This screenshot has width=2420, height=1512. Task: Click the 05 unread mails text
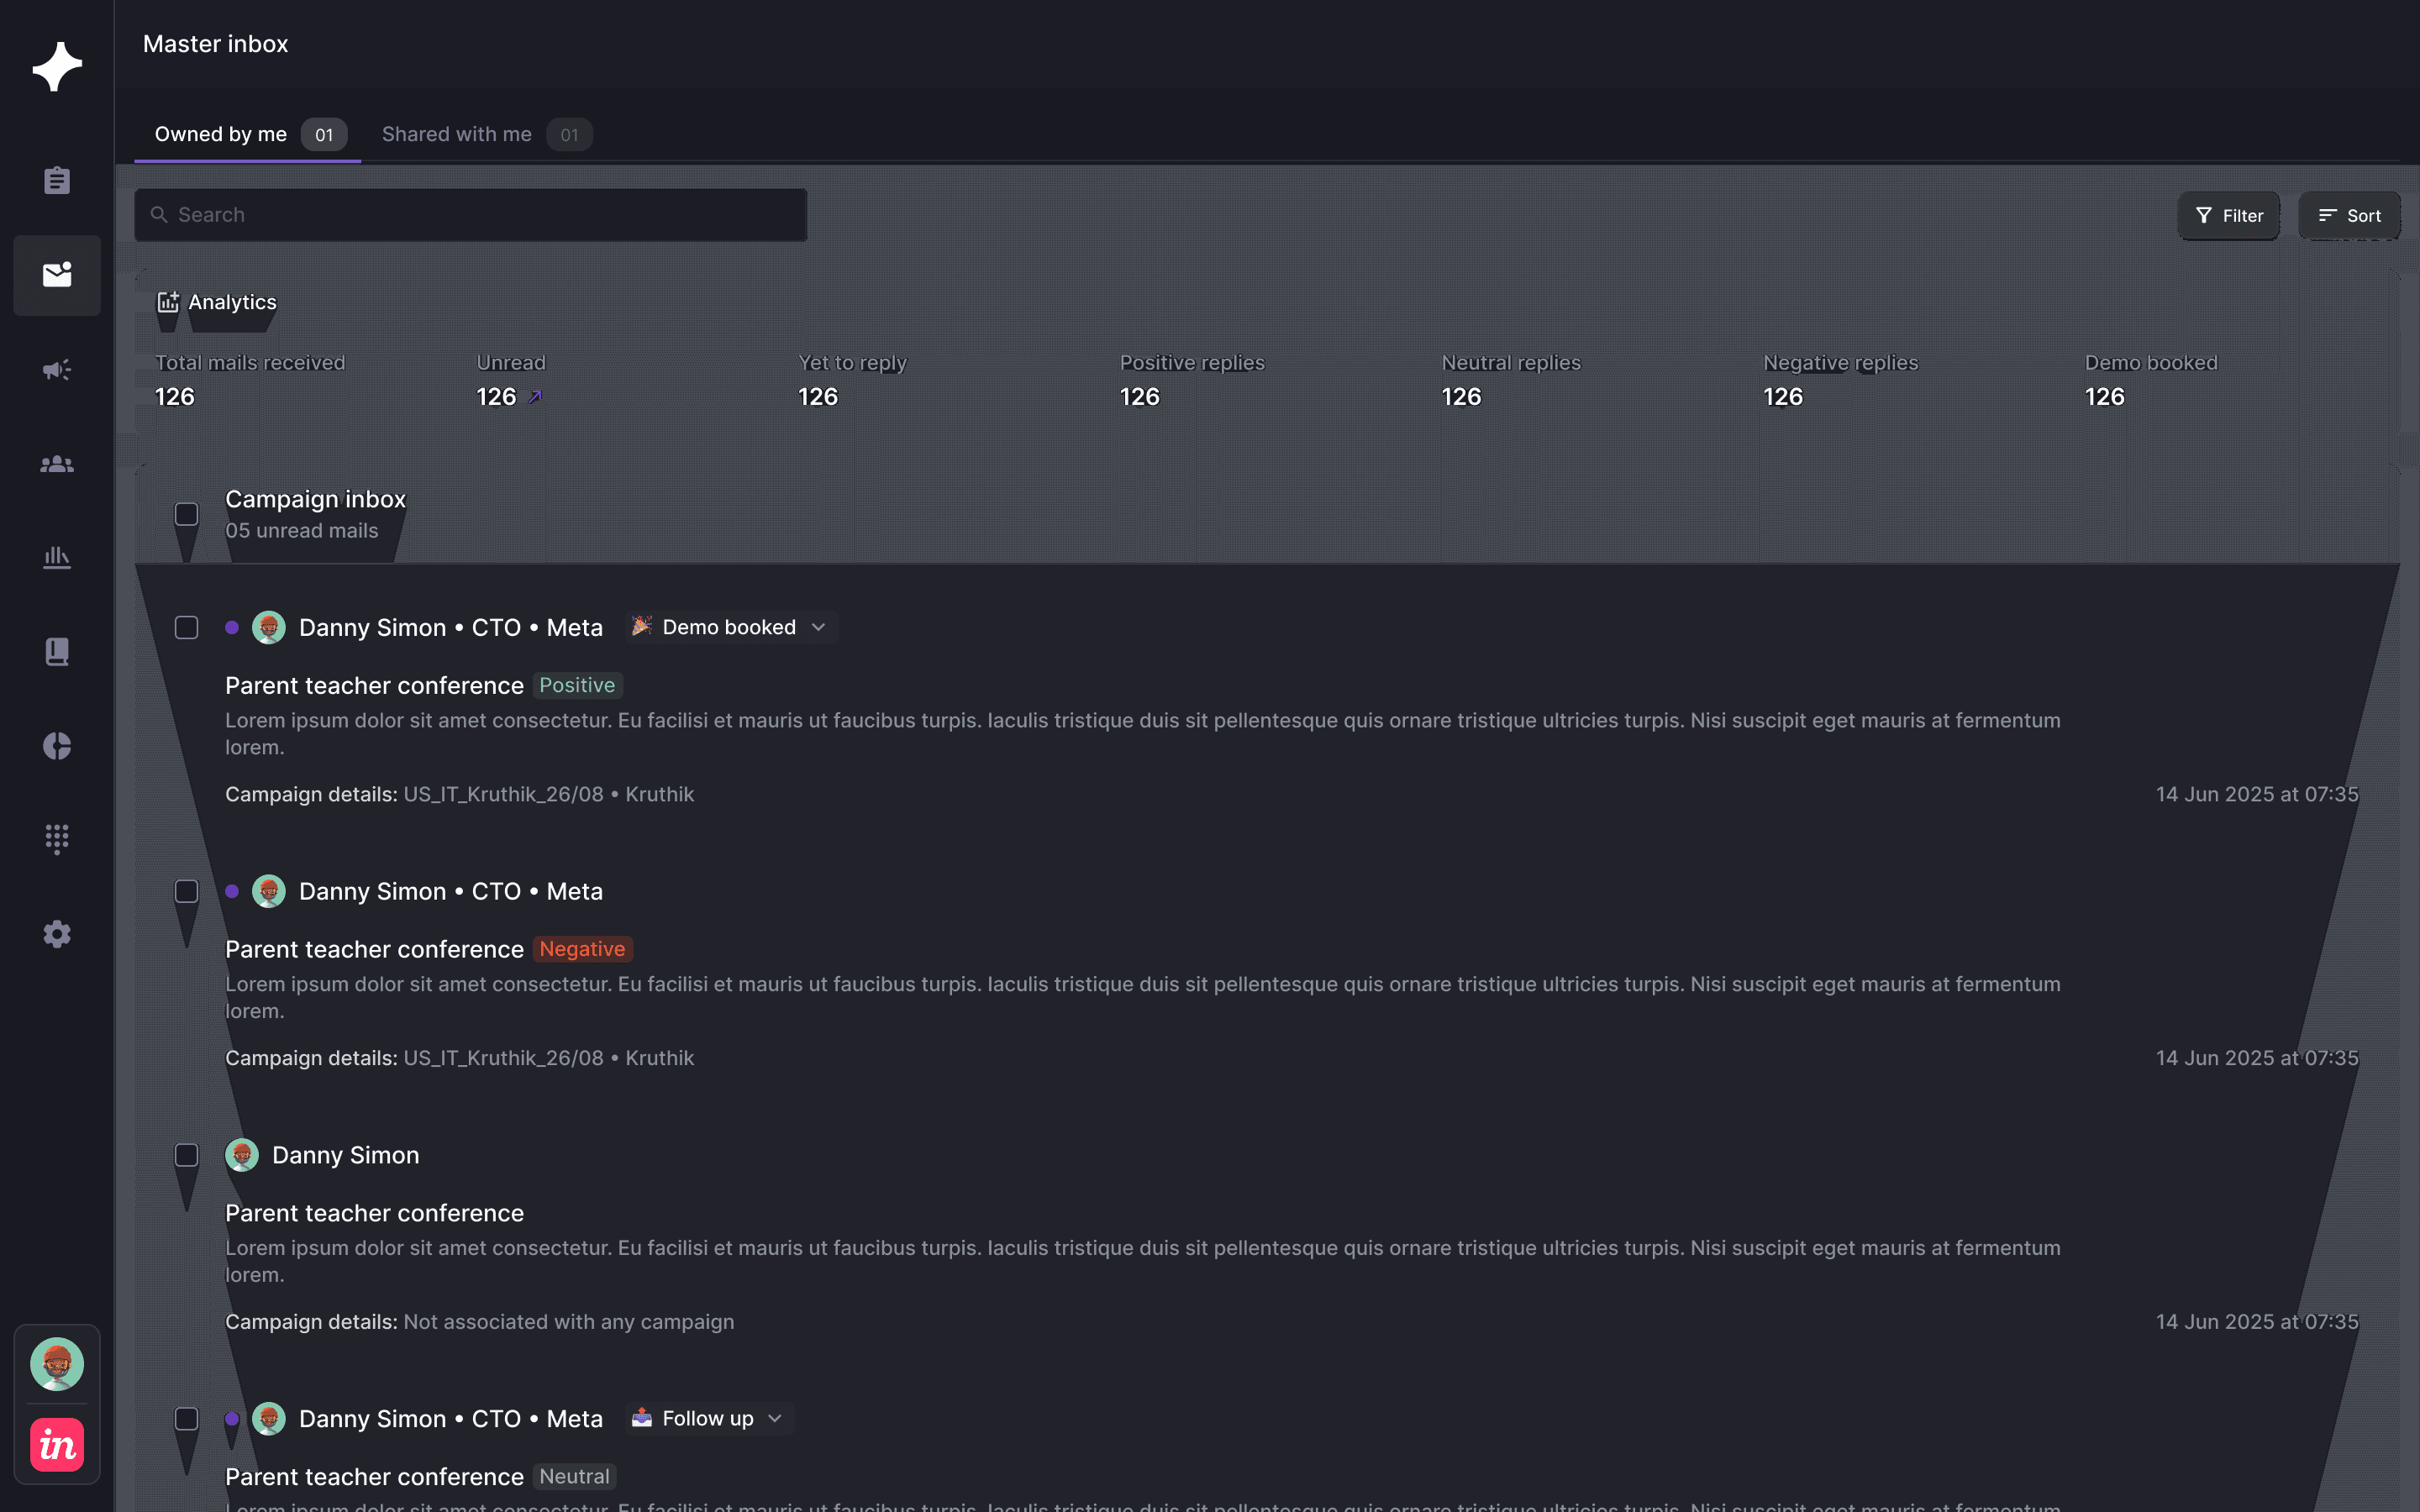pos(302,531)
